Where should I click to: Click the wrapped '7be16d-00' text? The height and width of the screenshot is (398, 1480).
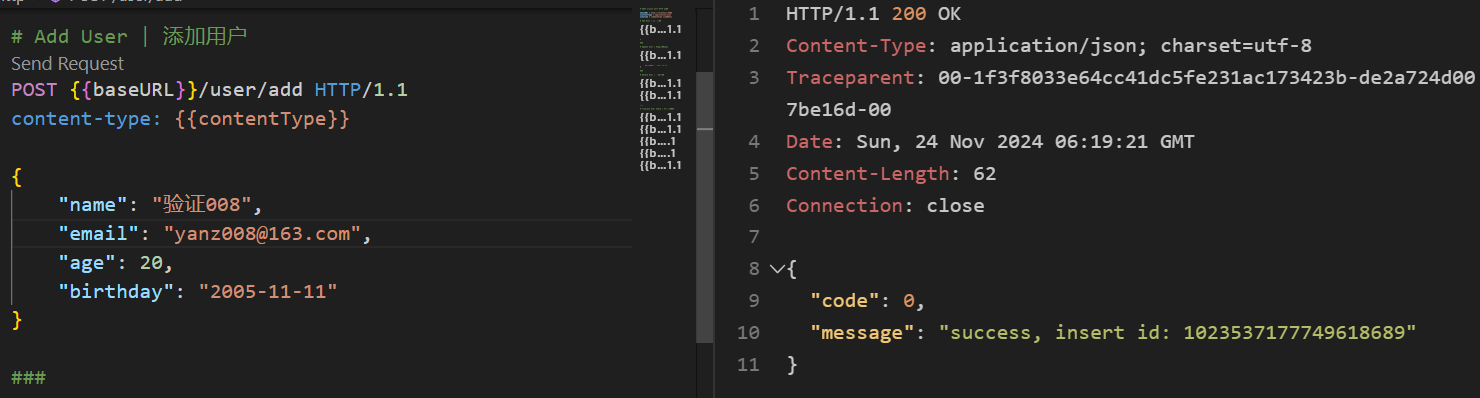[838, 110]
